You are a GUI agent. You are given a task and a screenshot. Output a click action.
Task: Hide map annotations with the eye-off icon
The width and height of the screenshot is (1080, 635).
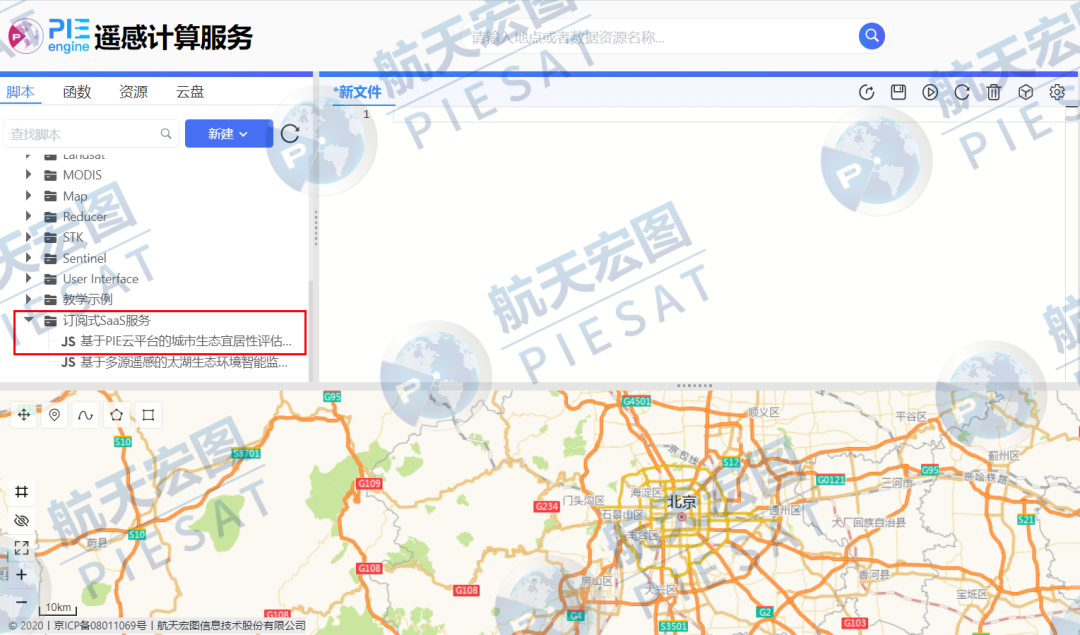pyautogui.click(x=22, y=520)
